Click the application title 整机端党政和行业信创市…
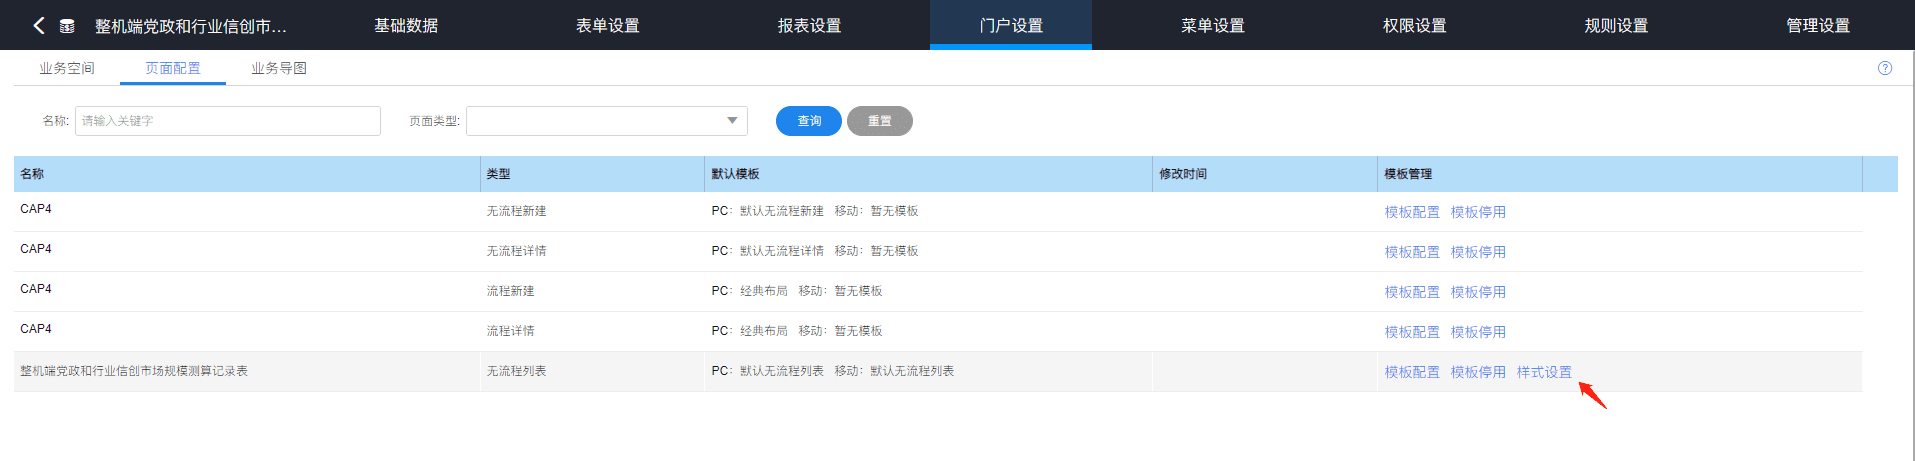The width and height of the screenshot is (1915, 461). pos(190,26)
